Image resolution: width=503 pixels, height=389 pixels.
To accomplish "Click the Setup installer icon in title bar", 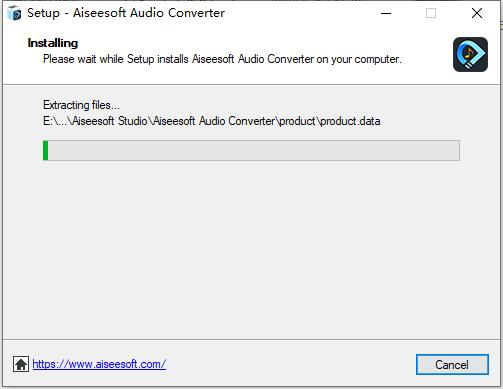I will coord(14,13).
